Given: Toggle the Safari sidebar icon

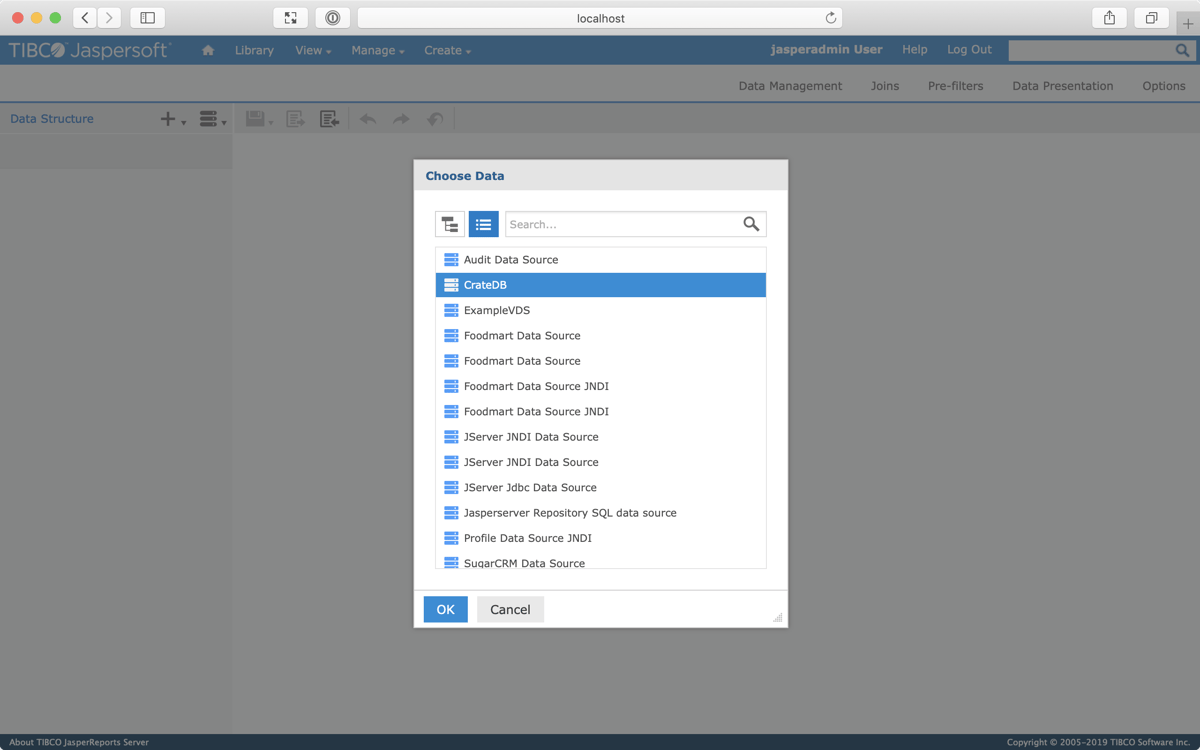Looking at the screenshot, I should pos(147,18).
